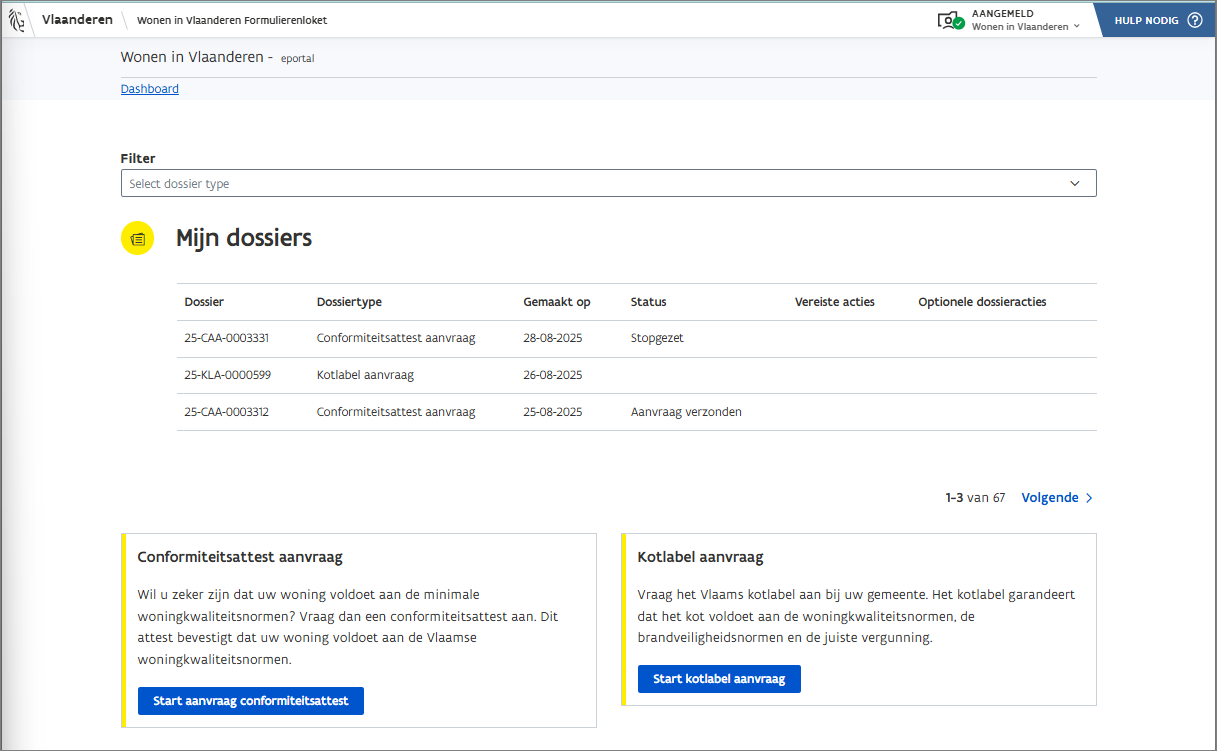Click Wonen in Vlaanderen Formulierenloket title
Screen dimensions: 1217x751
232,20
